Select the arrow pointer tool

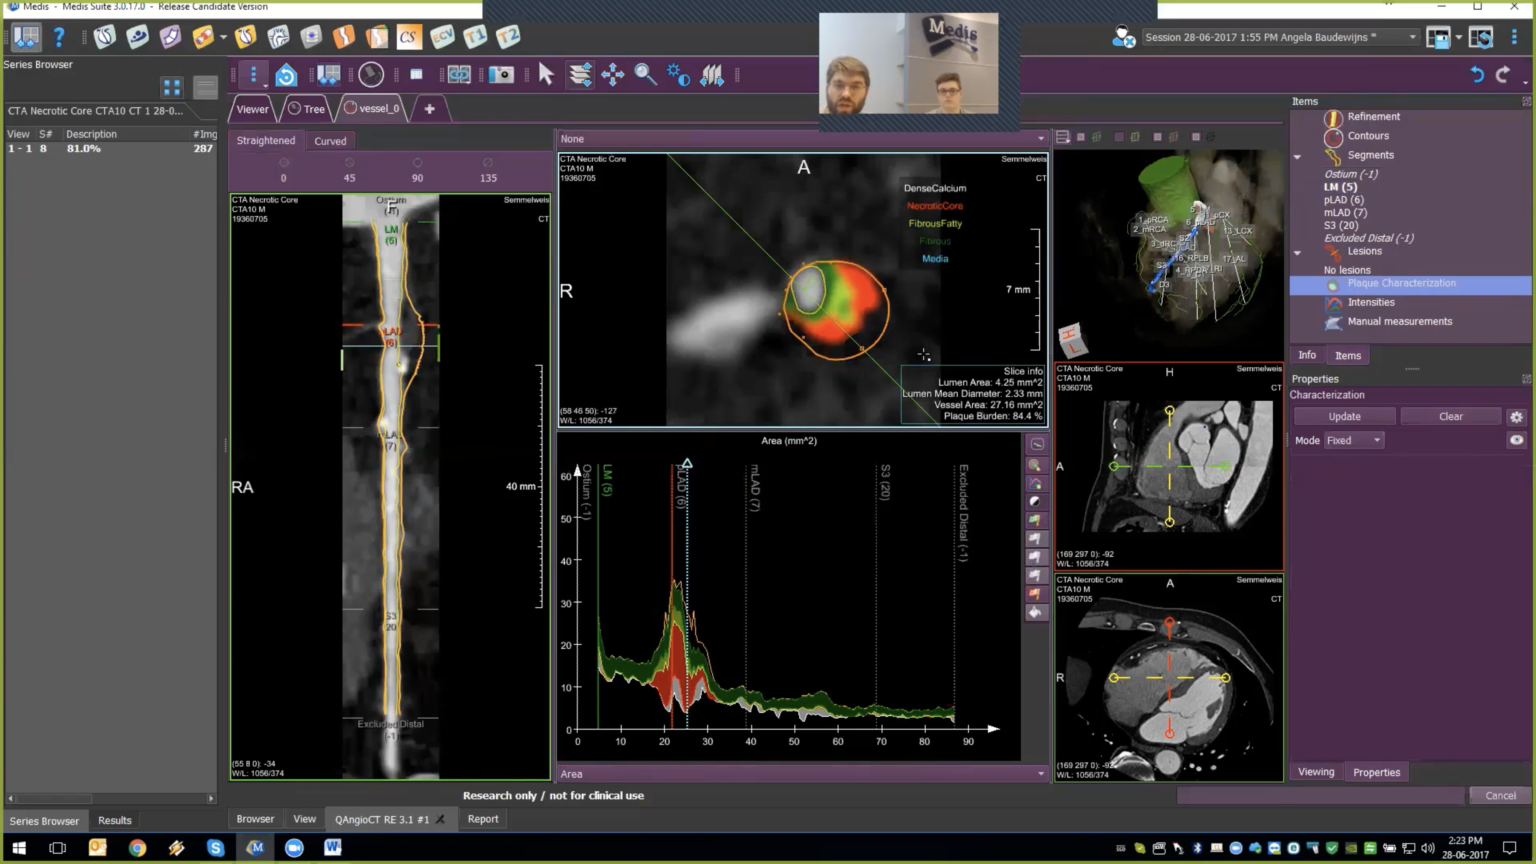coord(546,75)
